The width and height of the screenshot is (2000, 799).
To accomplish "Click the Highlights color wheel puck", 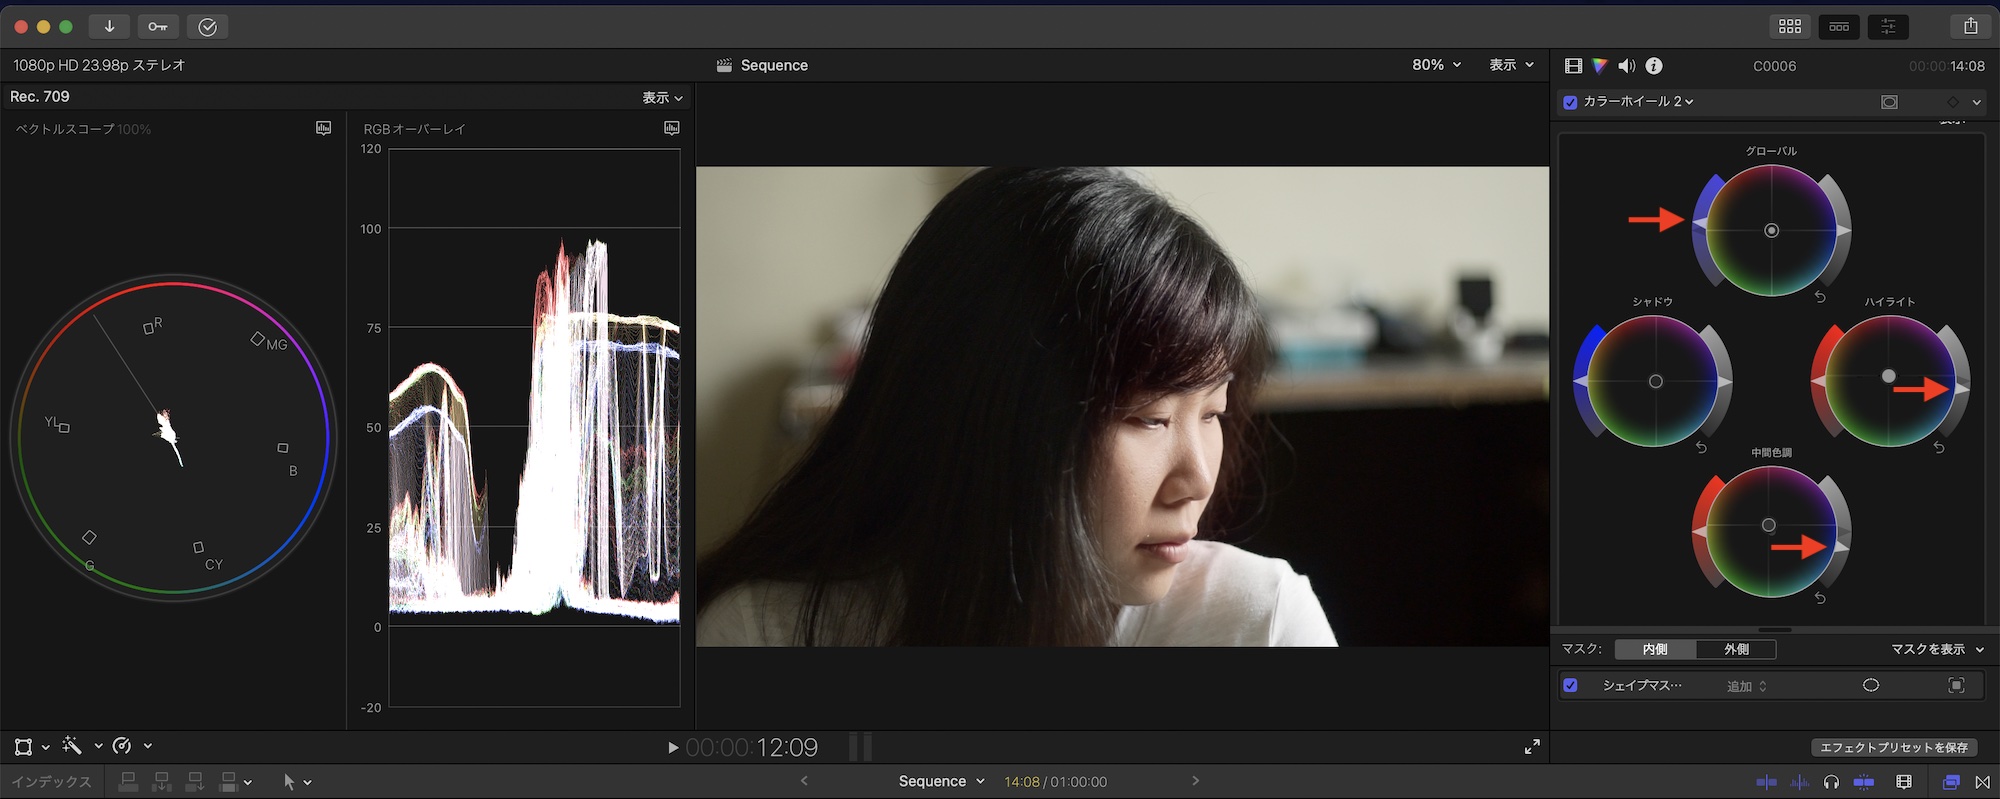I will pos(1888,377).
